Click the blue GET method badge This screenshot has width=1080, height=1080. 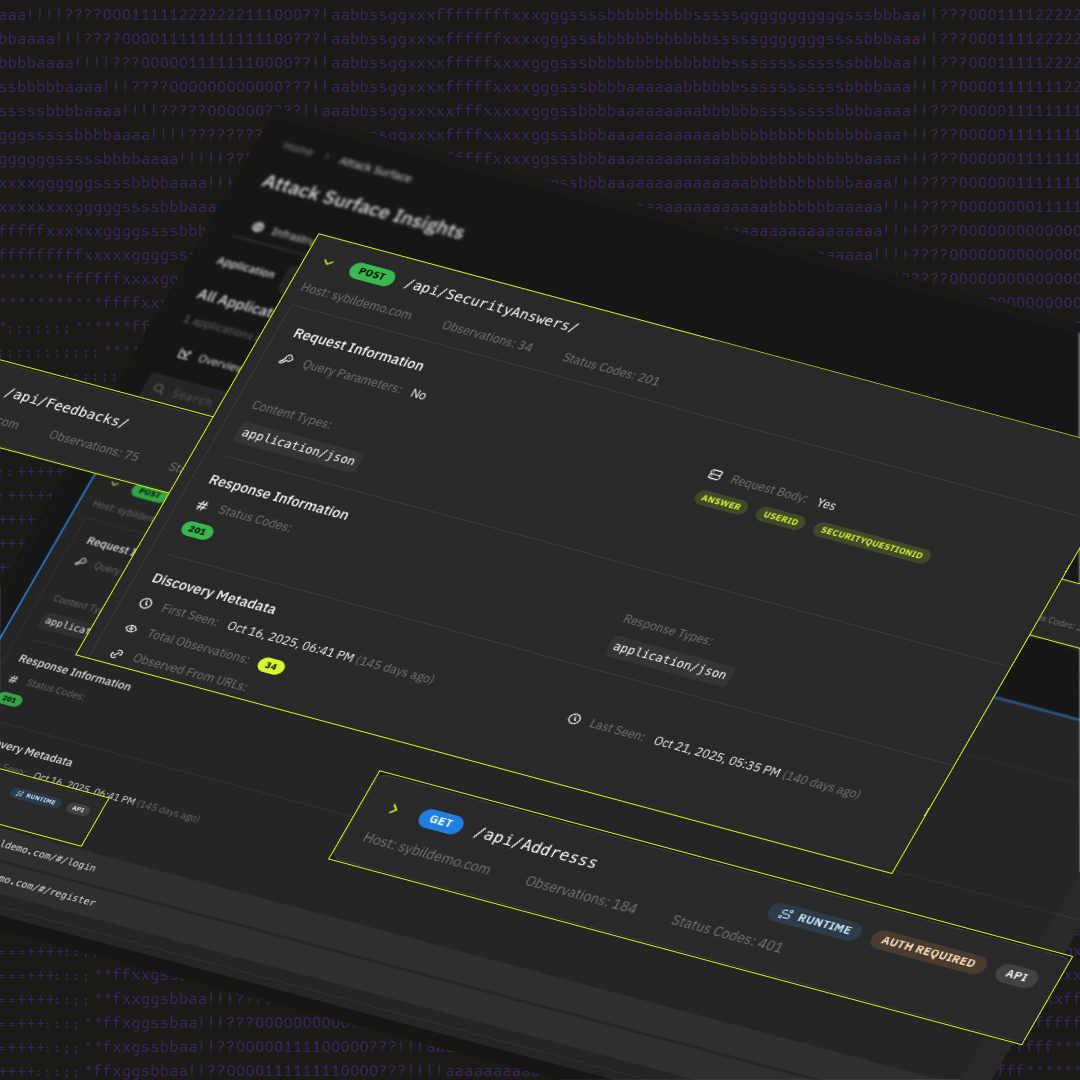441,821
